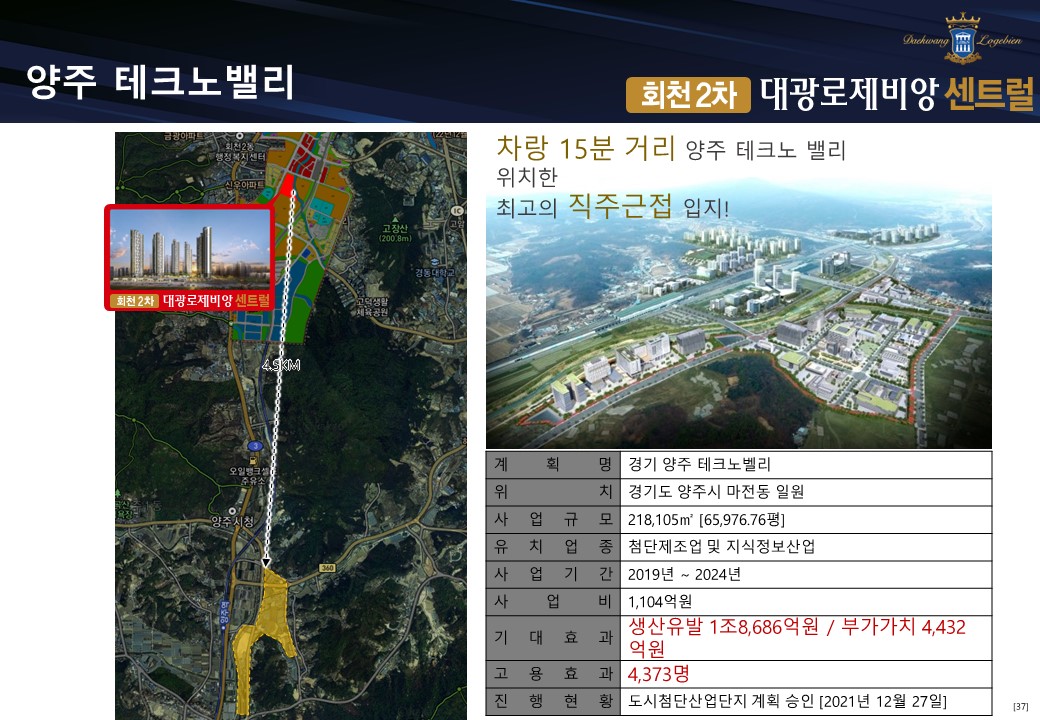Viewport: 1040px width, 720px height.
Task: Click the route 360 road marker
Action: tap(328, 568)
